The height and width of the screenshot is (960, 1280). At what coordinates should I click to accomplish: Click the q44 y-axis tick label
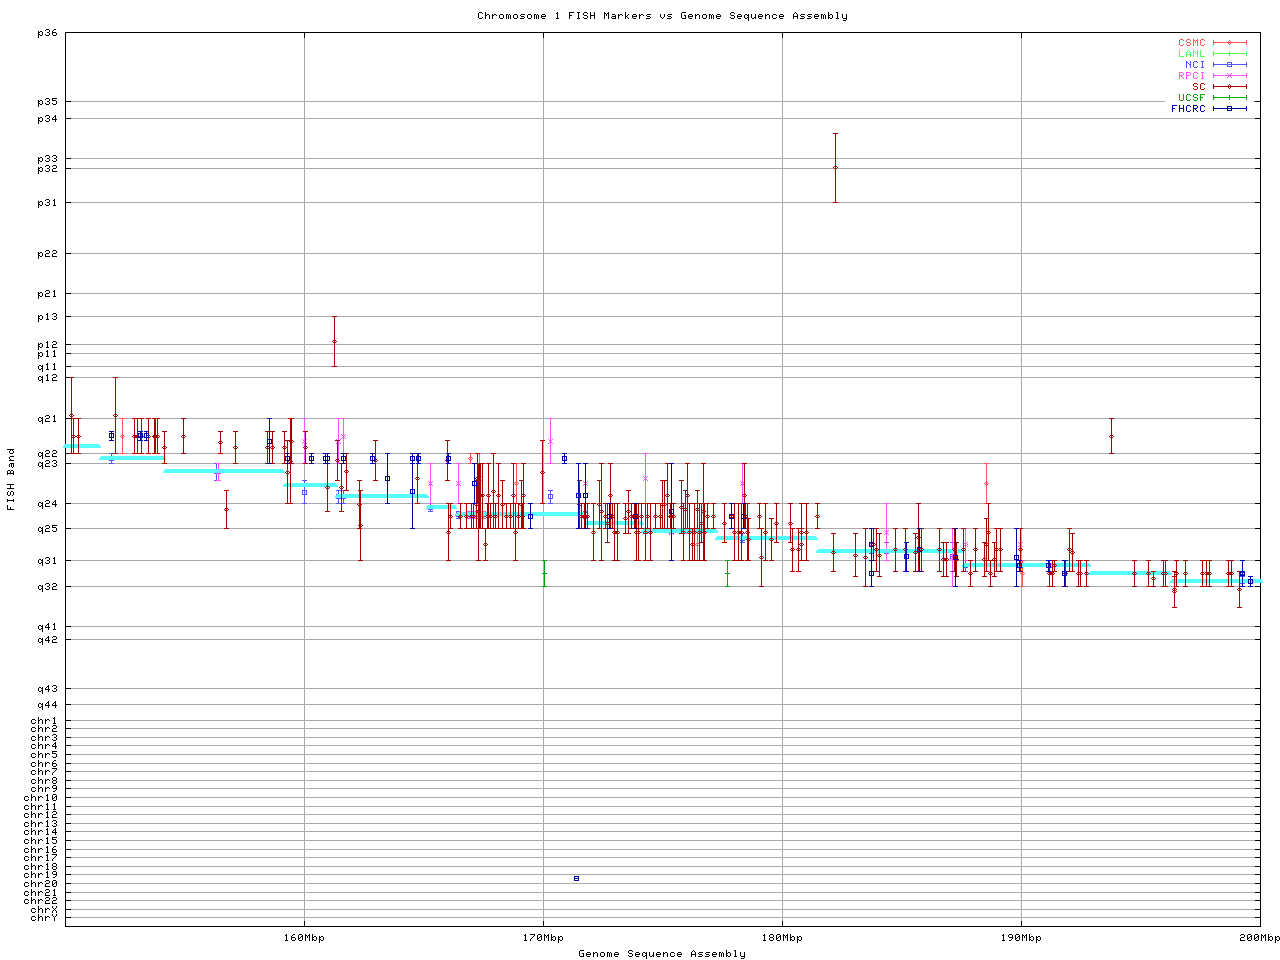[47, 705]
